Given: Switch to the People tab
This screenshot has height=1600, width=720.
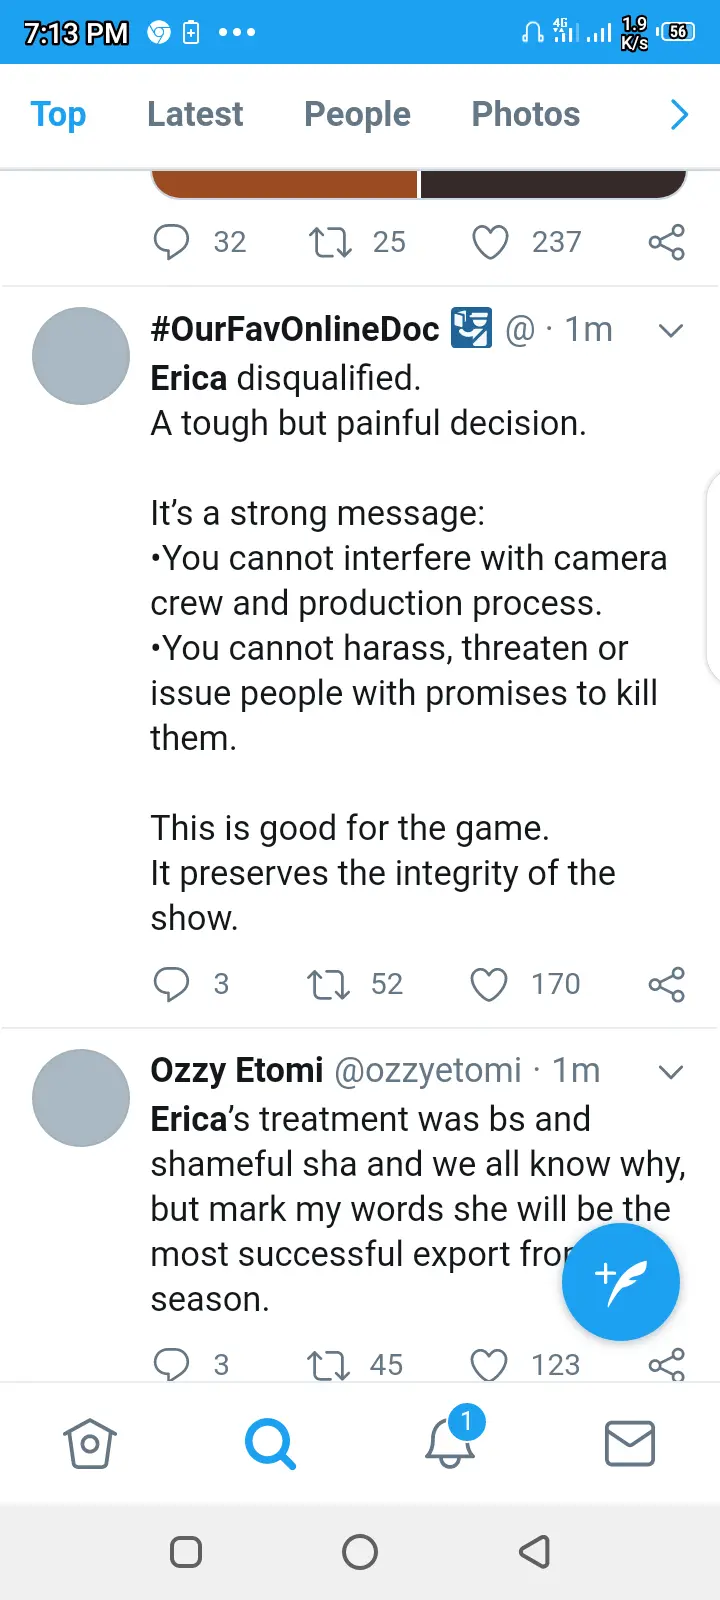Looking at the screenshot, I should click(x=357, y=115).
